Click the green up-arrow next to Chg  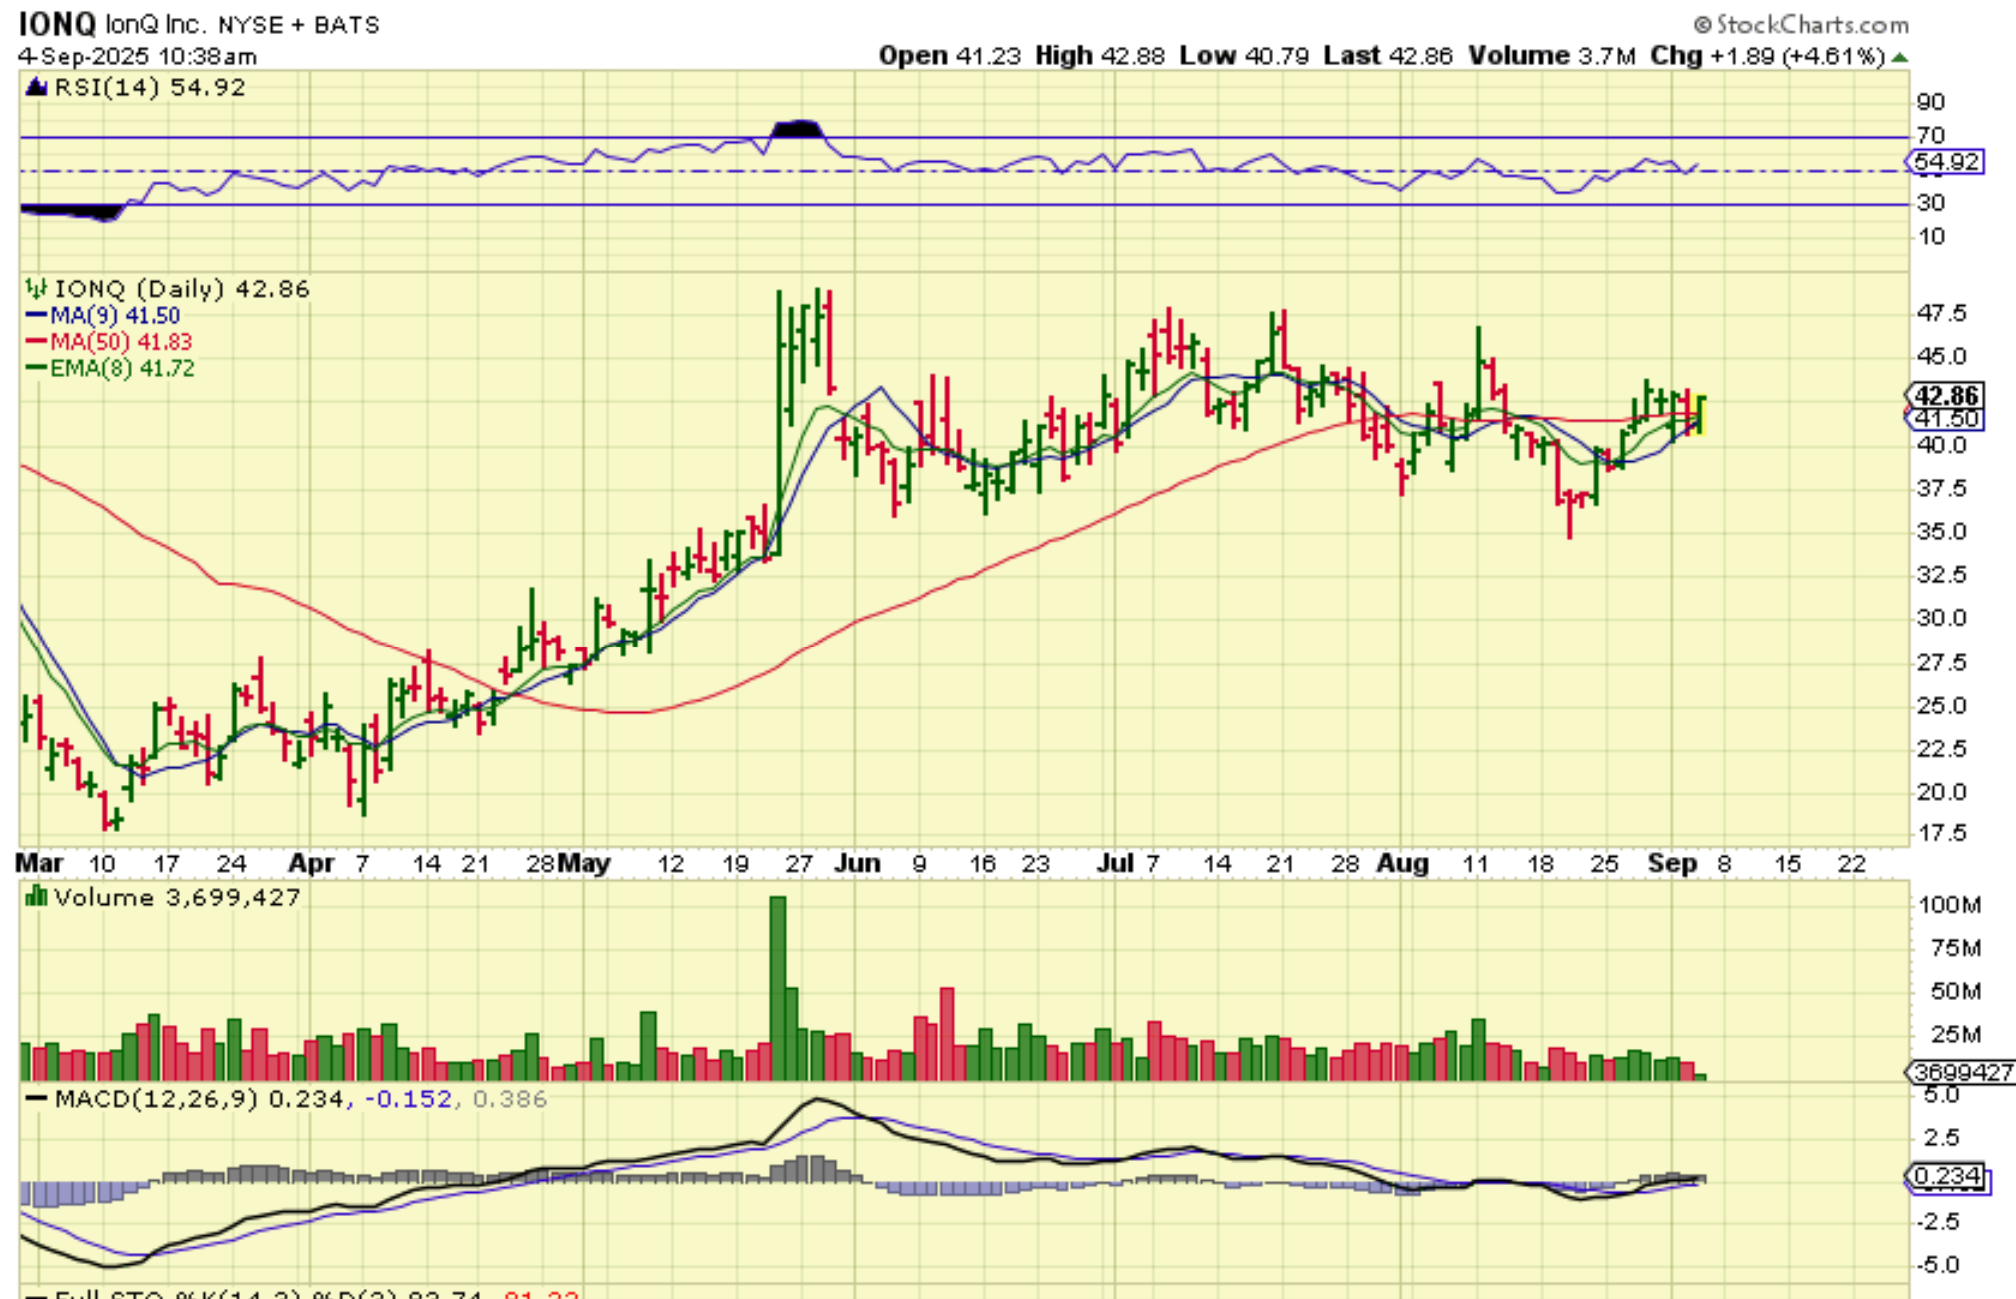tap(1900, 58)
